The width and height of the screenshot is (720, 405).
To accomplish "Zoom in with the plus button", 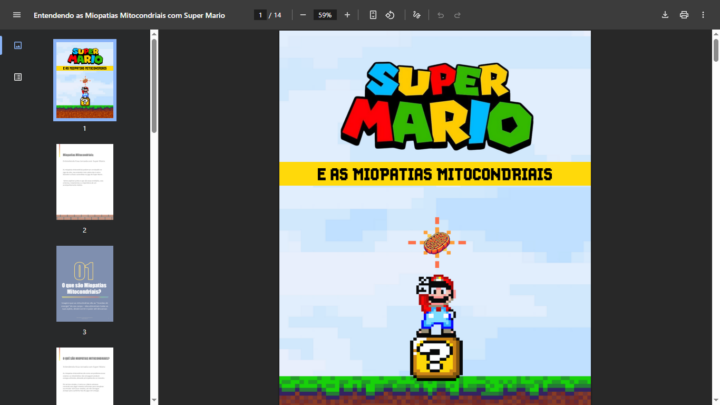I will [x=347, y=15].
